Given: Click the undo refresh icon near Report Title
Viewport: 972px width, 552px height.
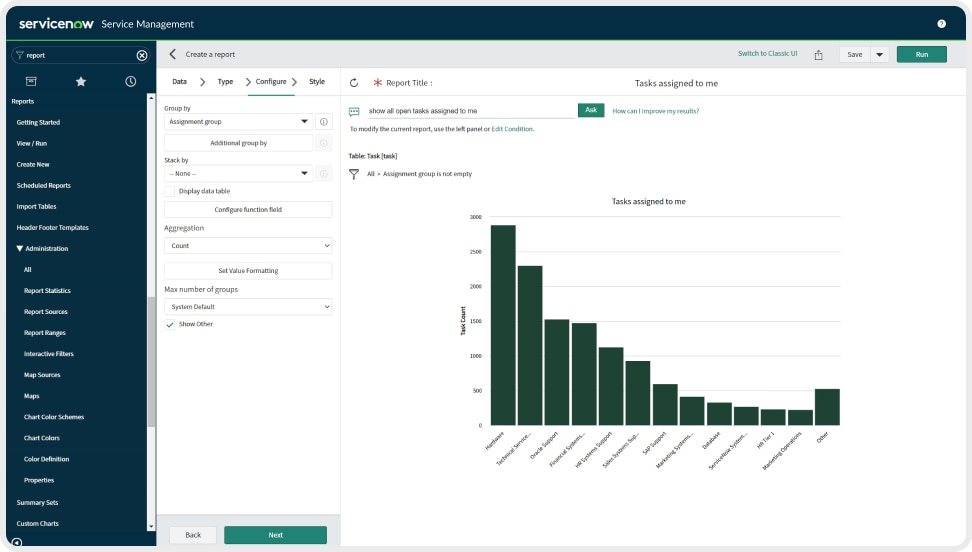Looking at the screenshot, I should coord(354,83).
